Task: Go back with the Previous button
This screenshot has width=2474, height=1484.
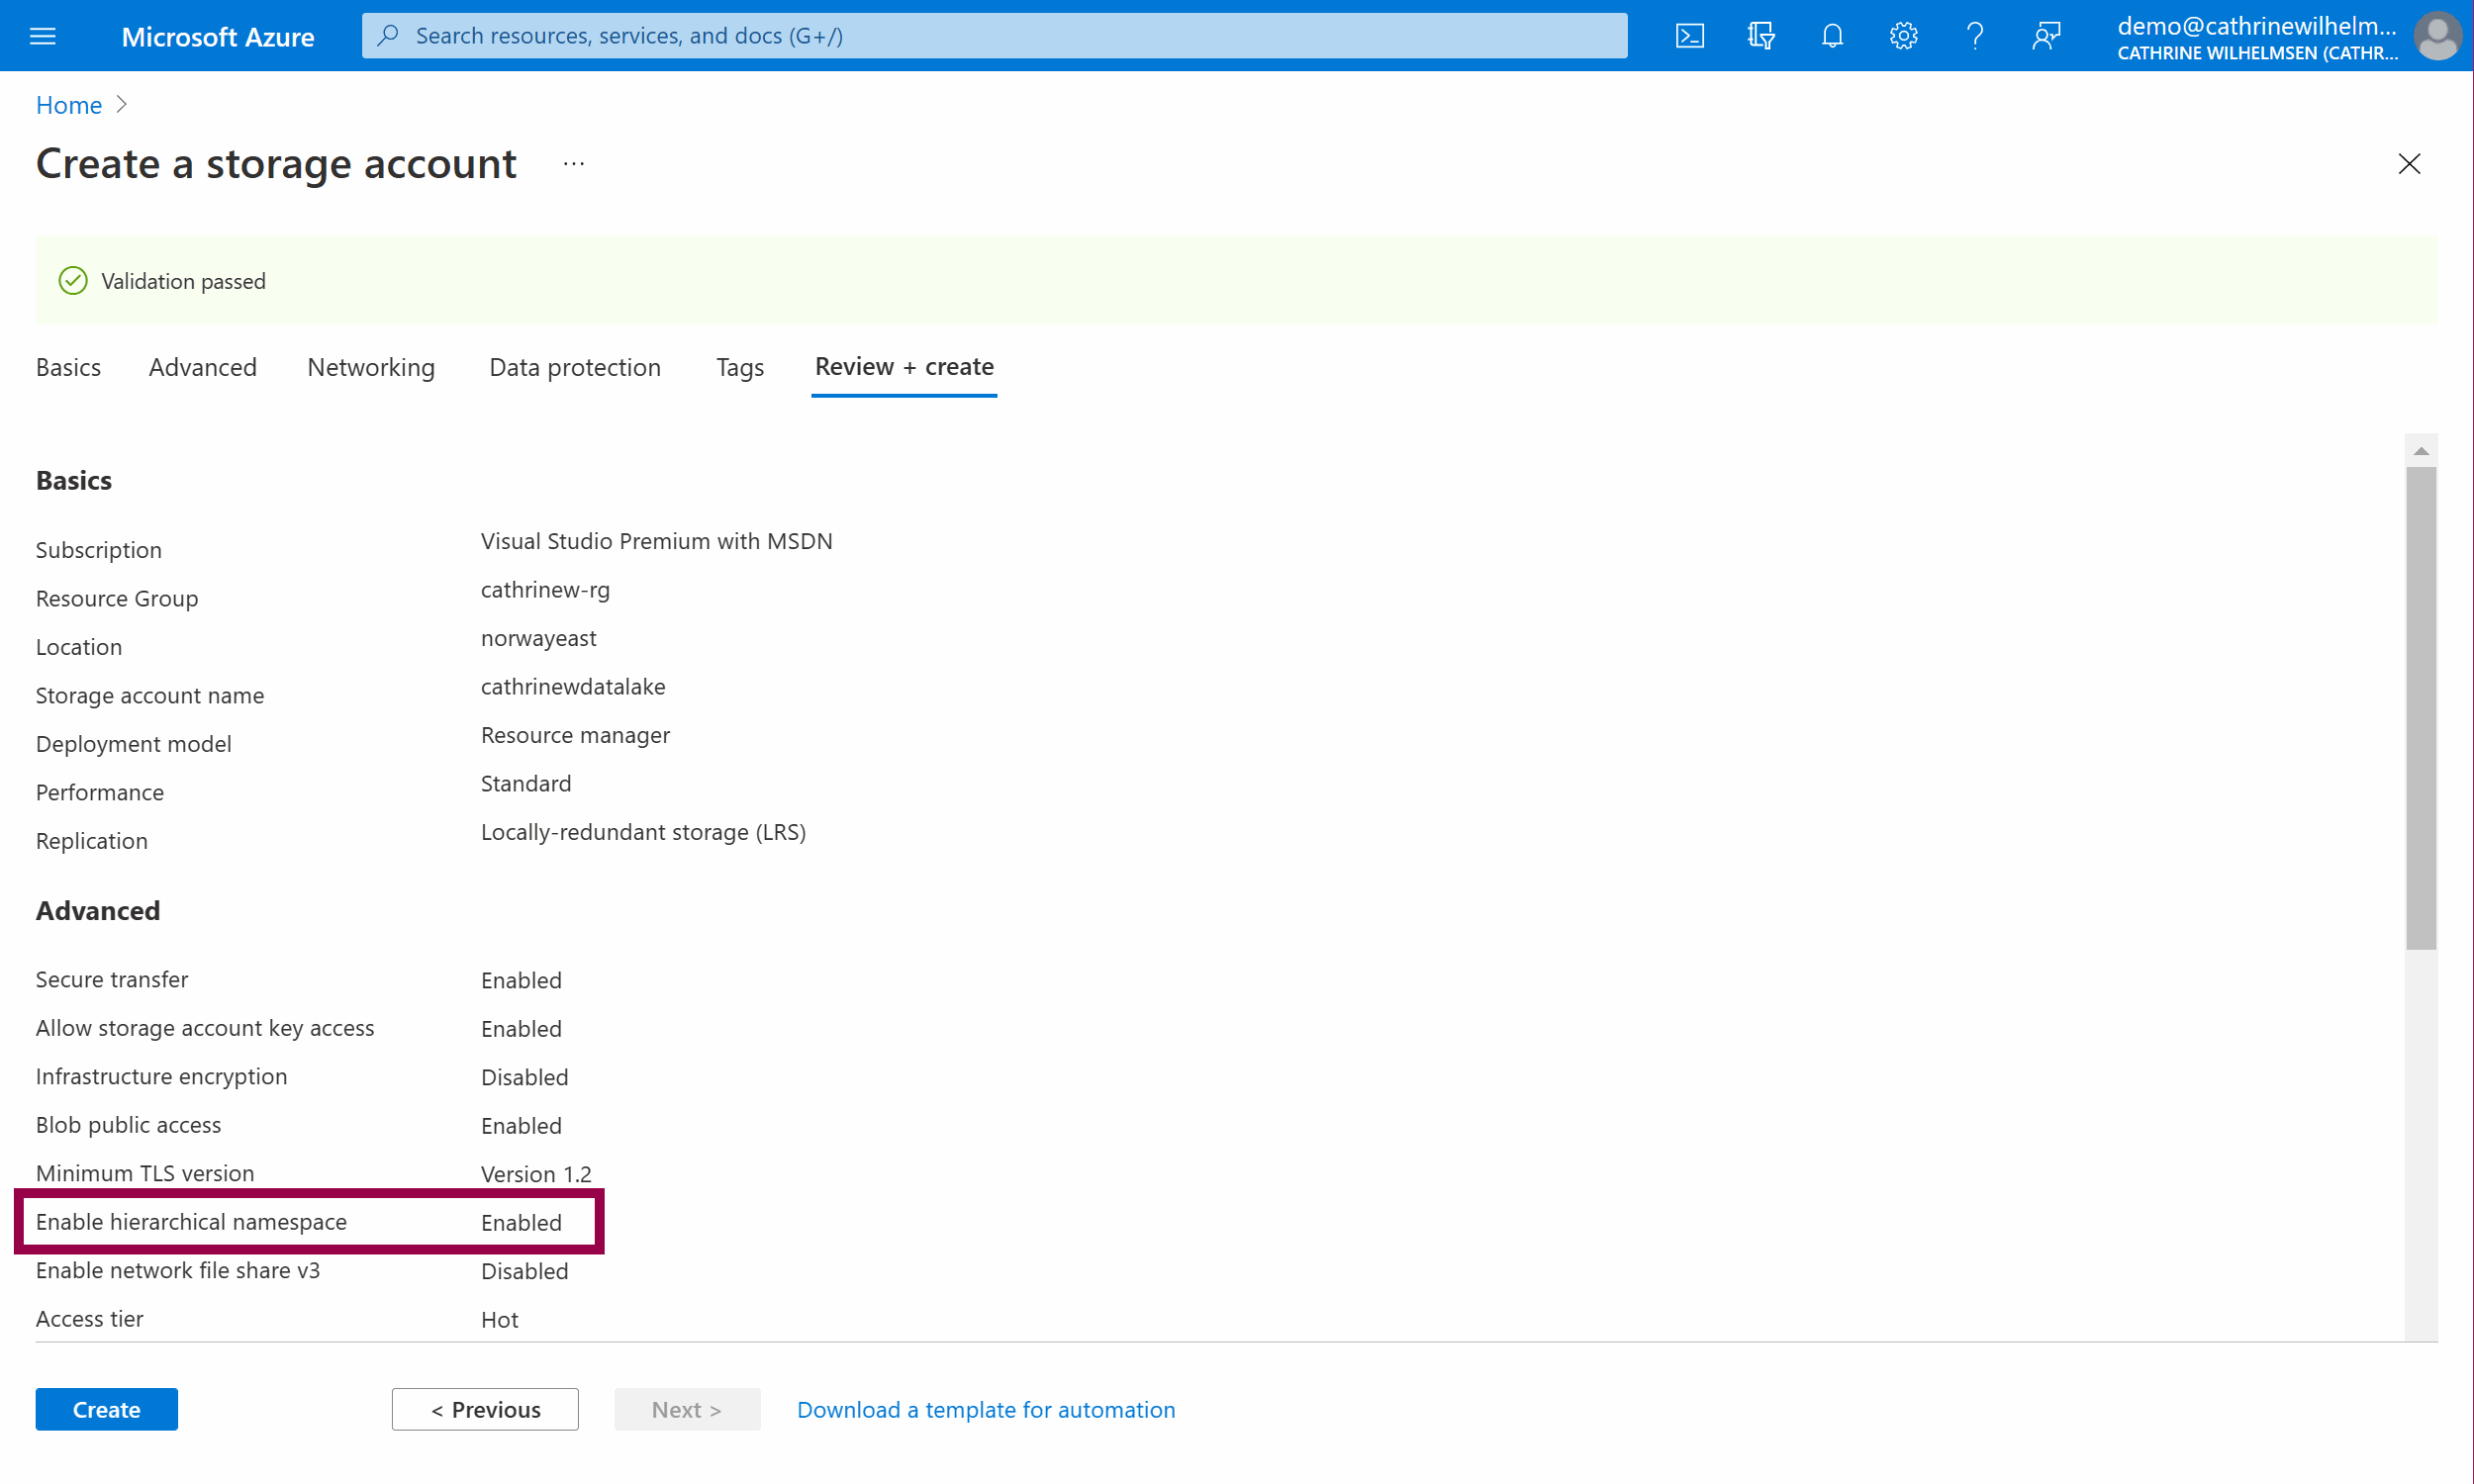Action: pyautogui.click(x=485, y=1409)
